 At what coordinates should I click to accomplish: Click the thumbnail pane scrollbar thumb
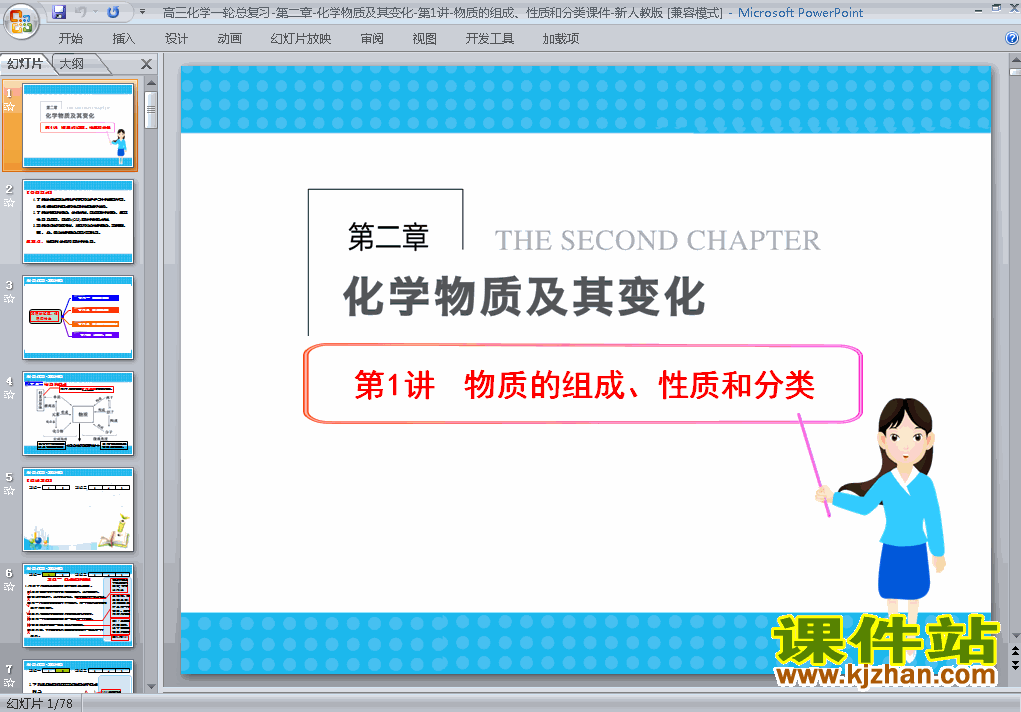coord(151,109)
